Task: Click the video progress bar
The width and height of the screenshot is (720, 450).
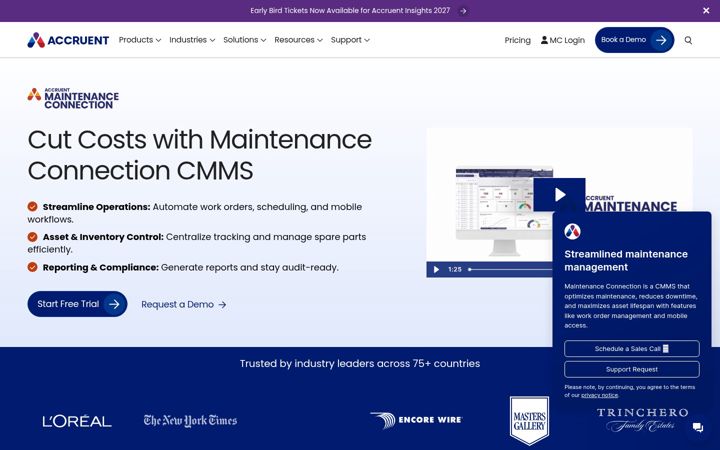Action: (510, 270)
